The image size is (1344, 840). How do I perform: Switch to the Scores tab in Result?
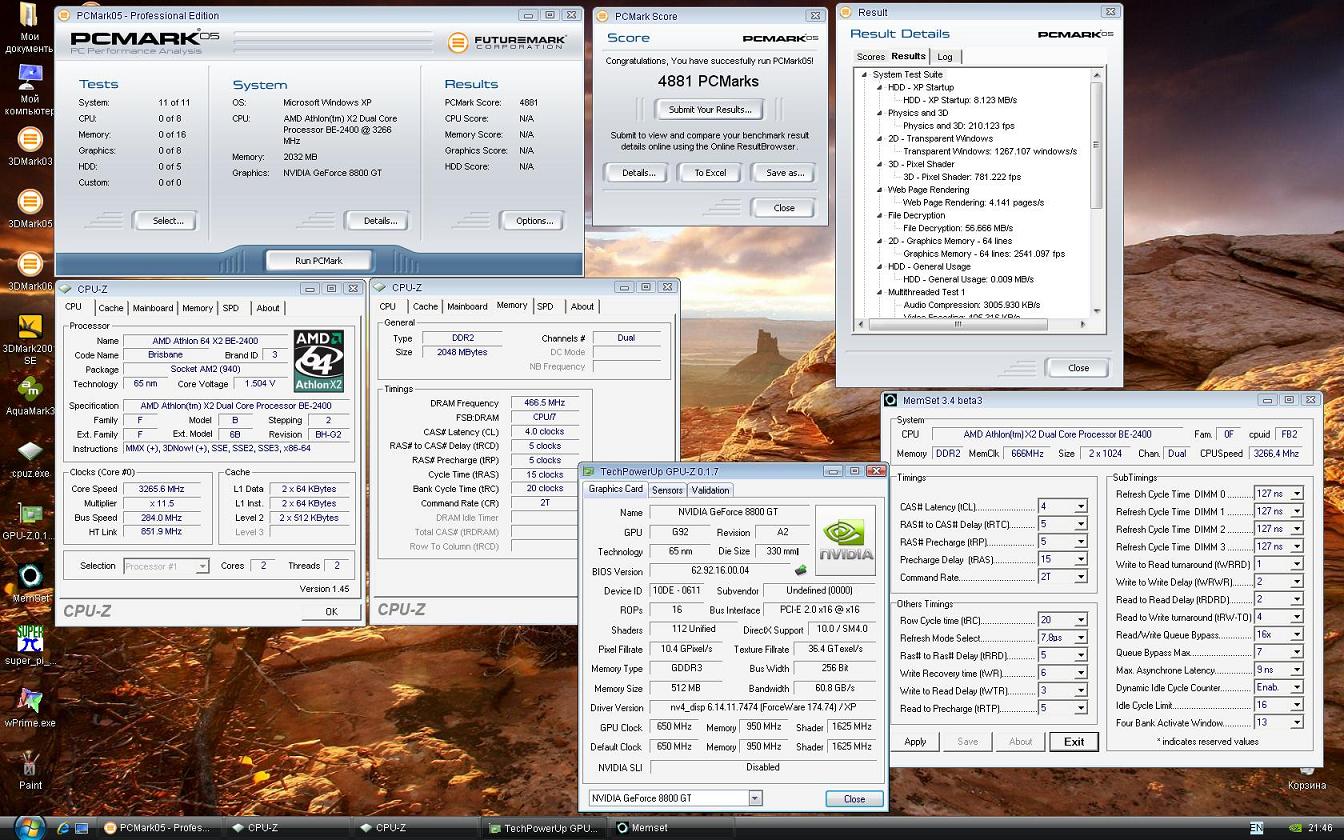pos(870,57)
